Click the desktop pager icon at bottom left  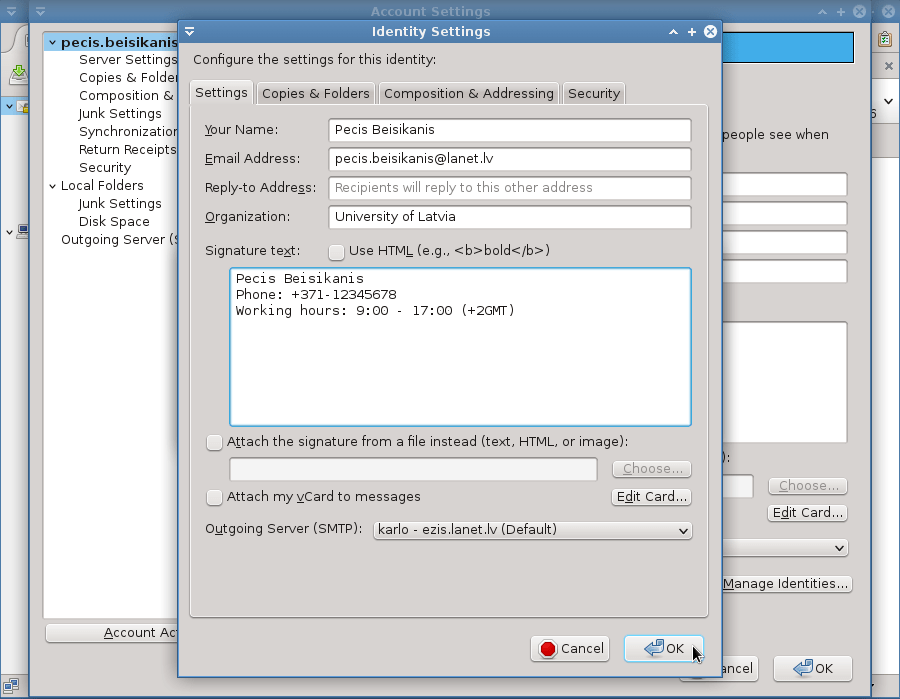pyautogui.click(x=11, y=685)
